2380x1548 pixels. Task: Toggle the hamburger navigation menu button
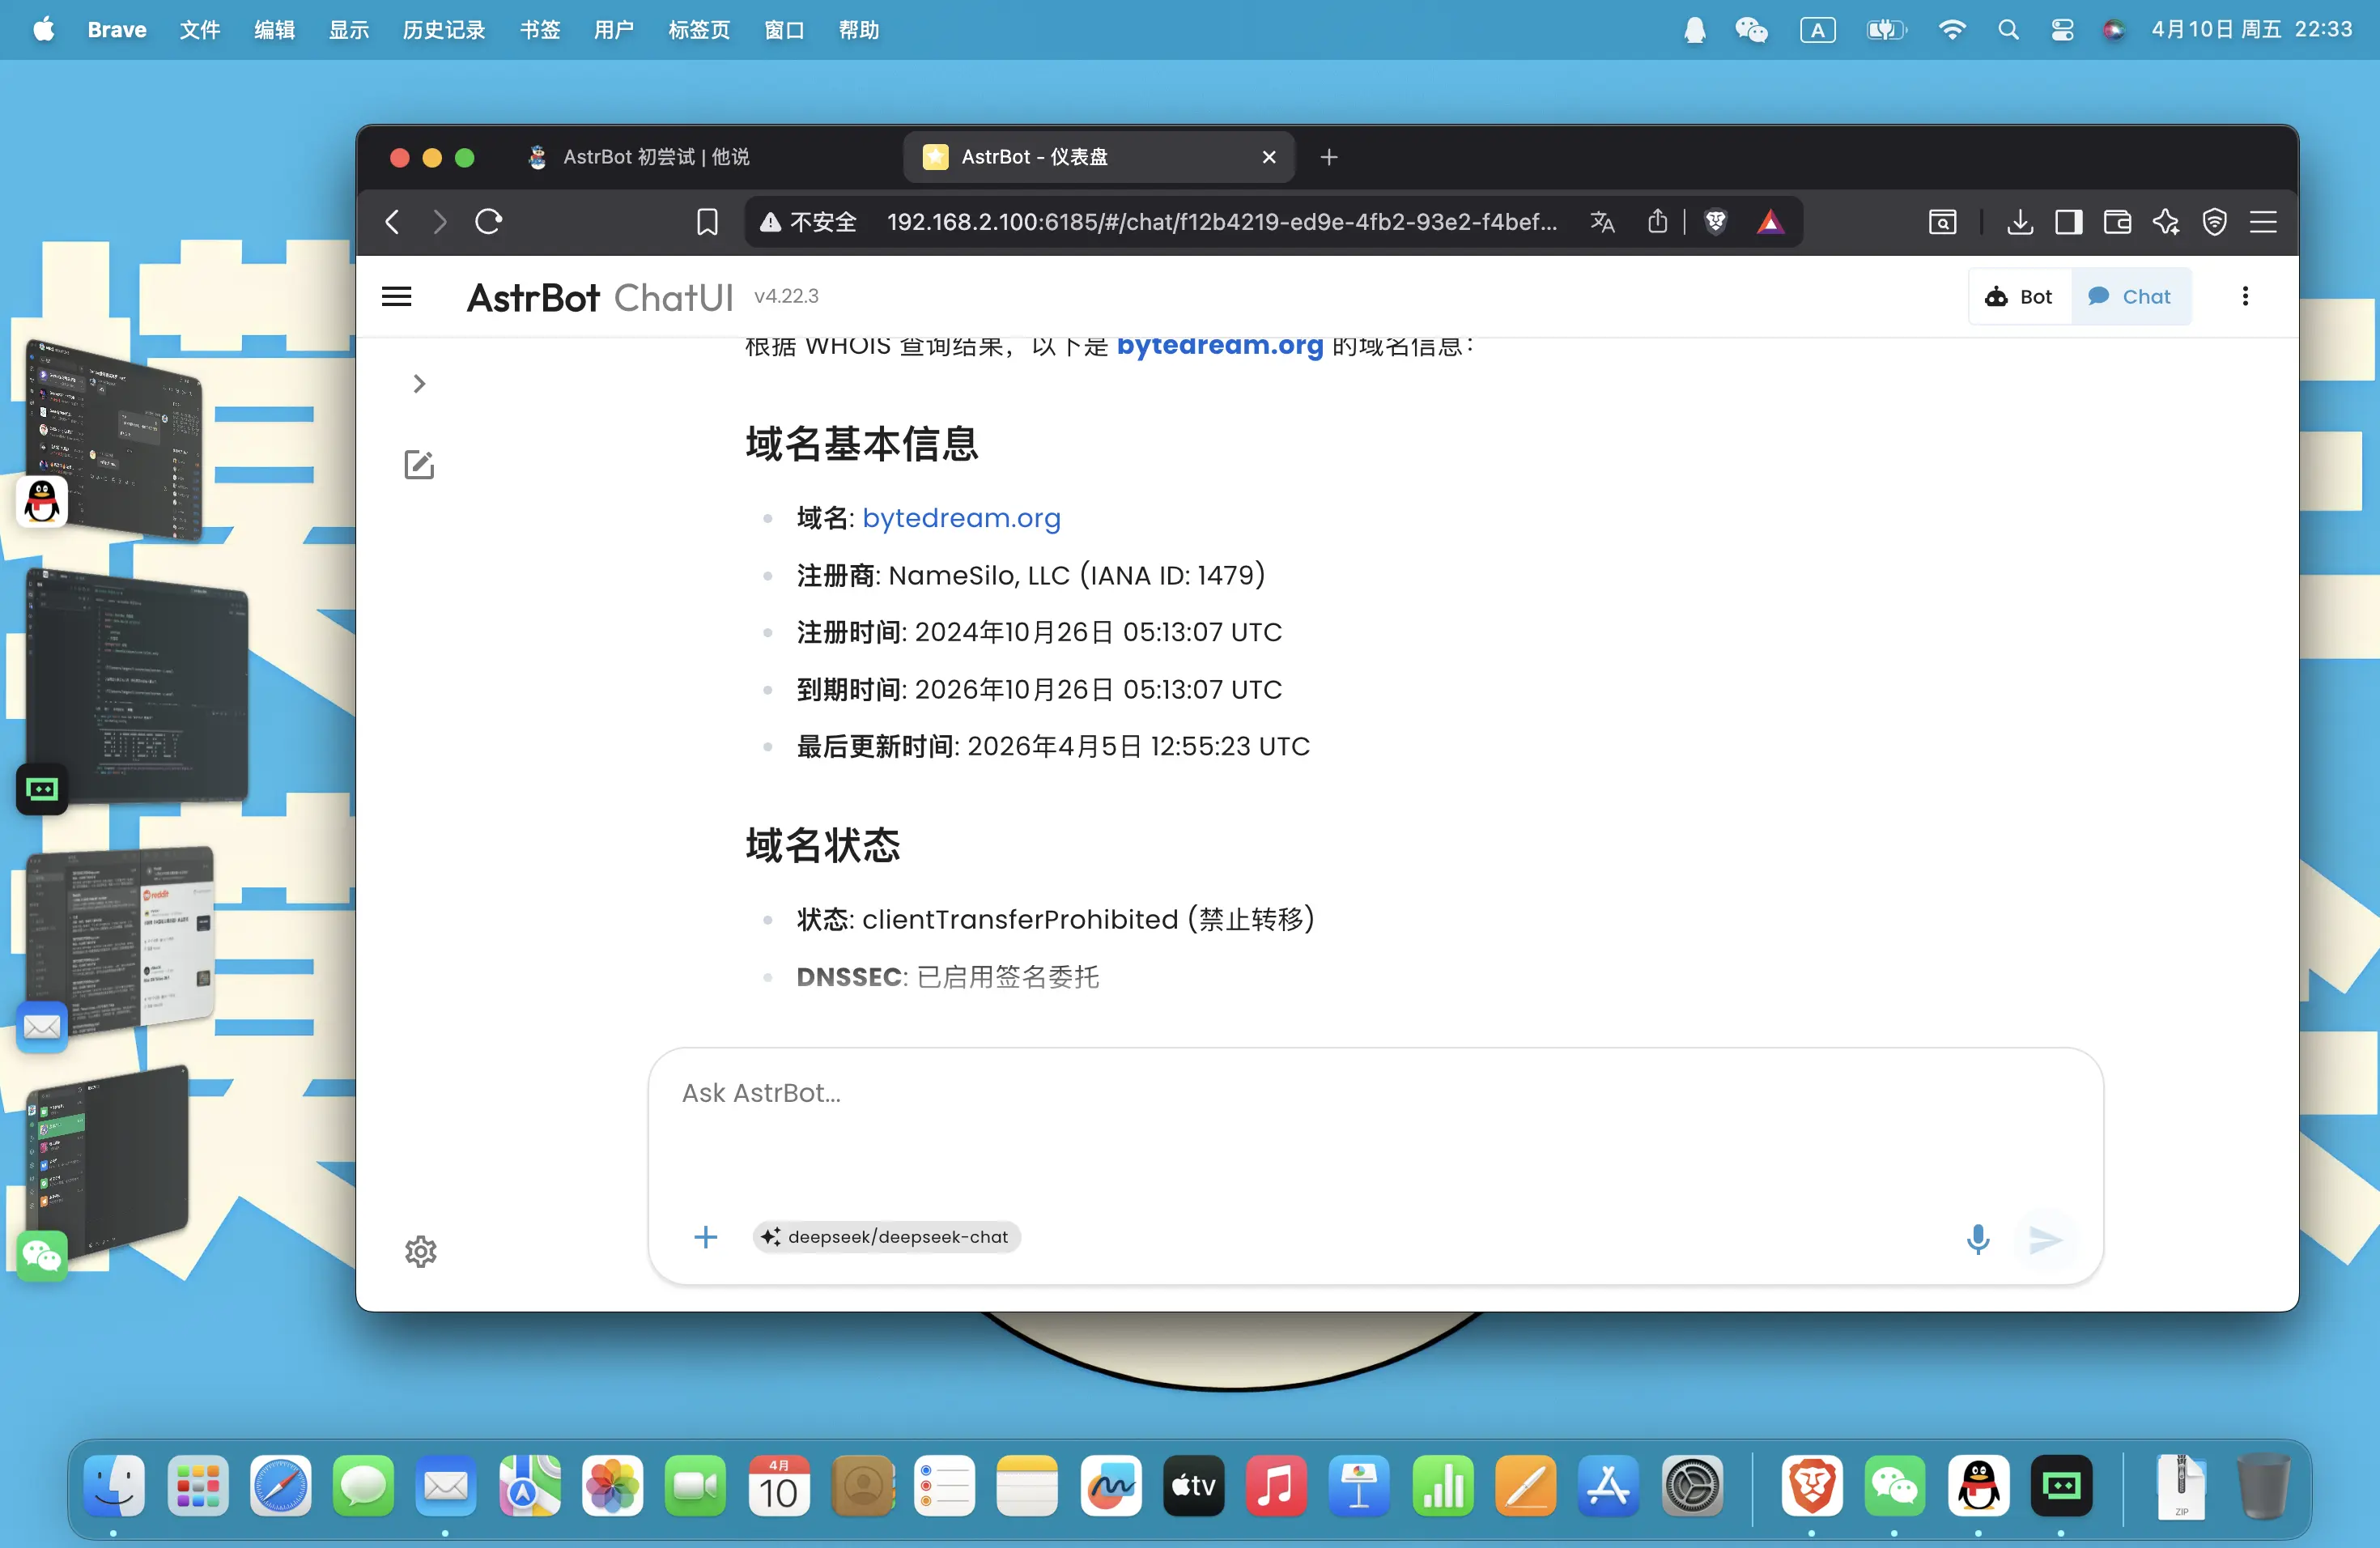click(x=397, y=296)
